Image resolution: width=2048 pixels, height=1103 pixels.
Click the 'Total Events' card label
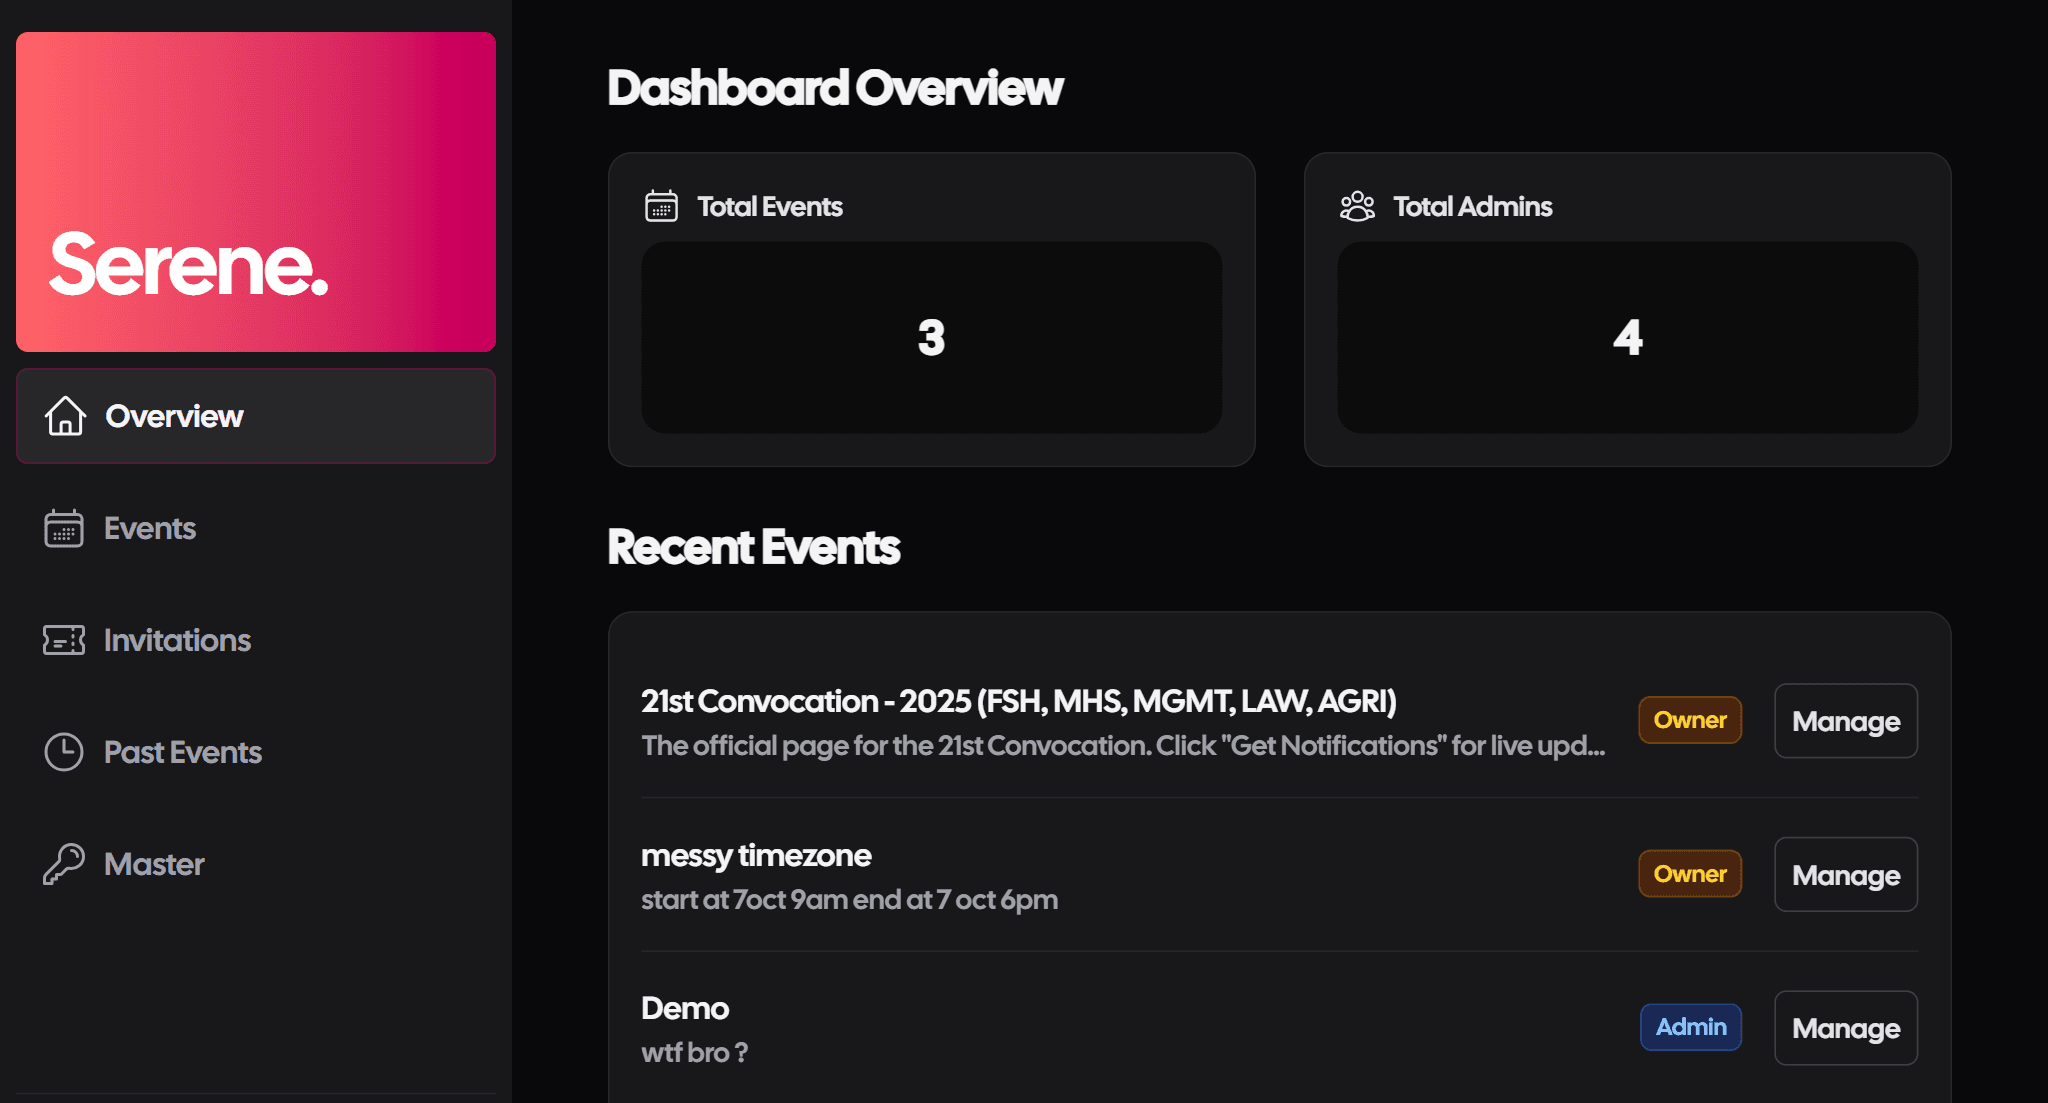(x=770, y=206)
